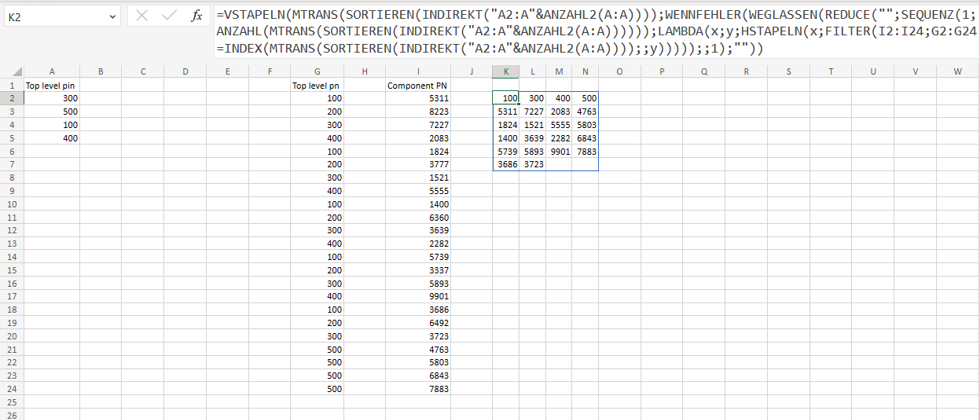
Task: Open Insert Function fx icon
Action: (x=197, y=16)
